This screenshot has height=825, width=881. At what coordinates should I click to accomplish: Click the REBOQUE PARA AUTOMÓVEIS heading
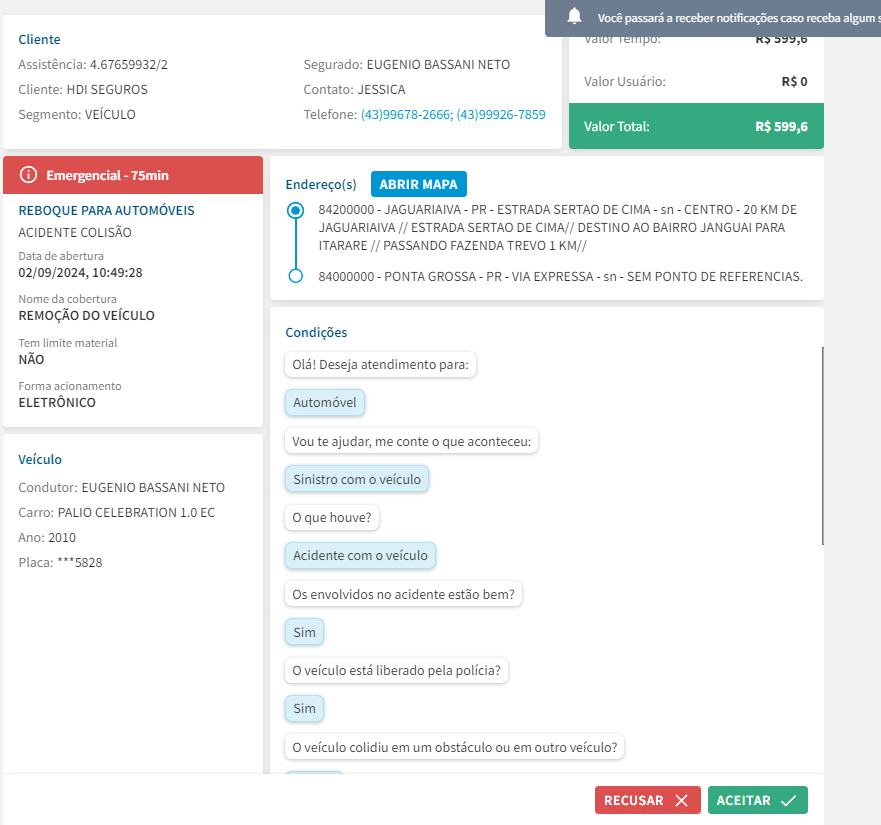[107, 211]
